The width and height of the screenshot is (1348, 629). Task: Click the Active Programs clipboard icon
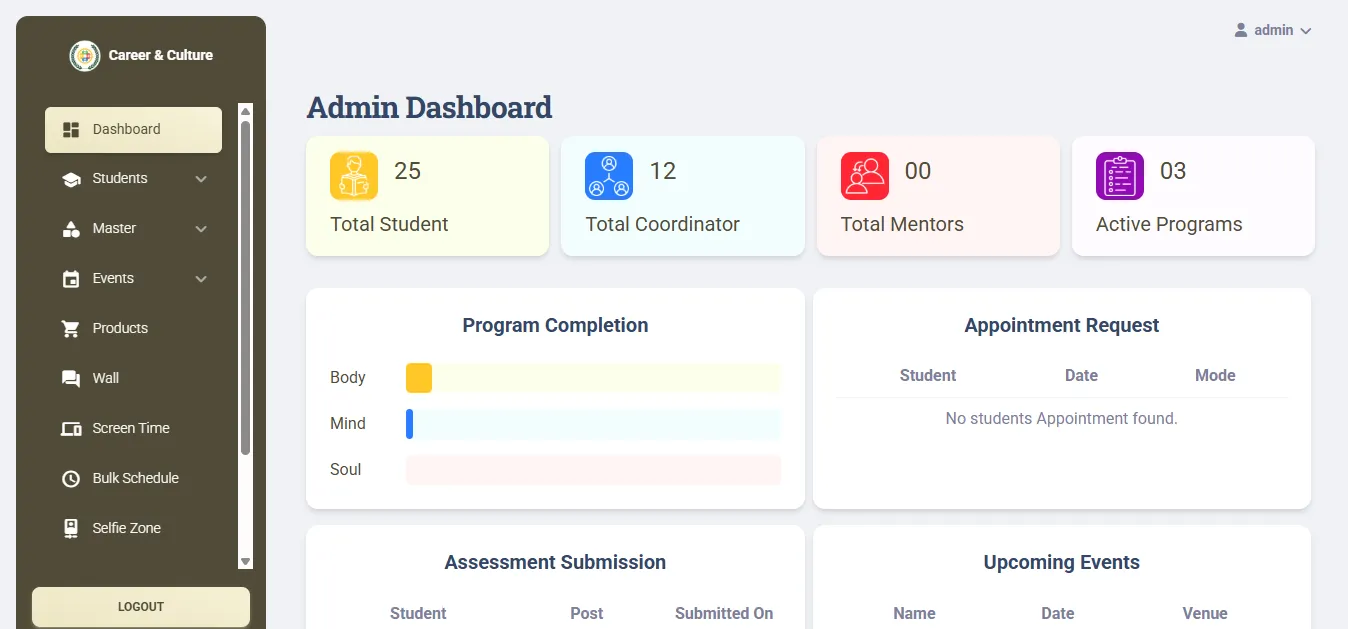pos(1118,175)
